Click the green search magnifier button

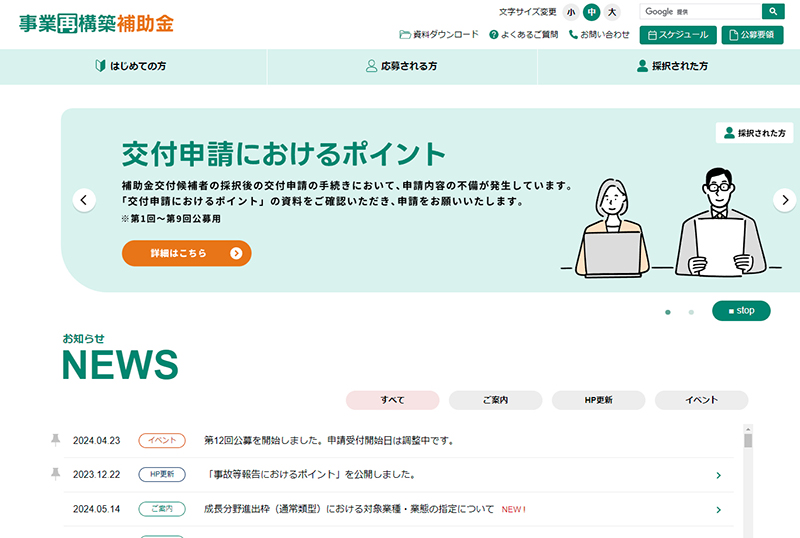(773, 11)
